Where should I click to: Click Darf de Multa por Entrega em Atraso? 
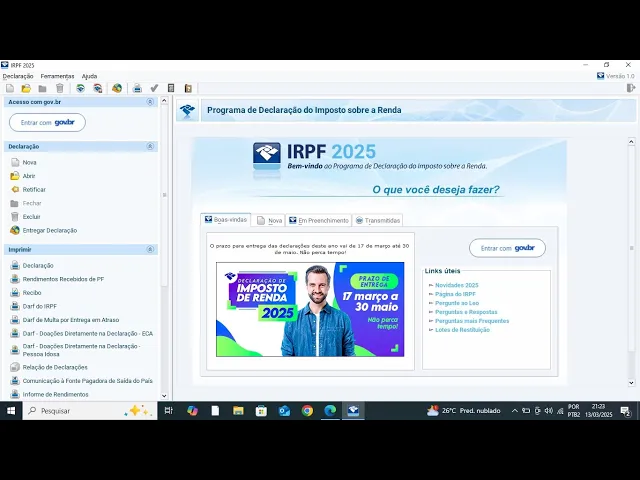(x=71, y=320)
